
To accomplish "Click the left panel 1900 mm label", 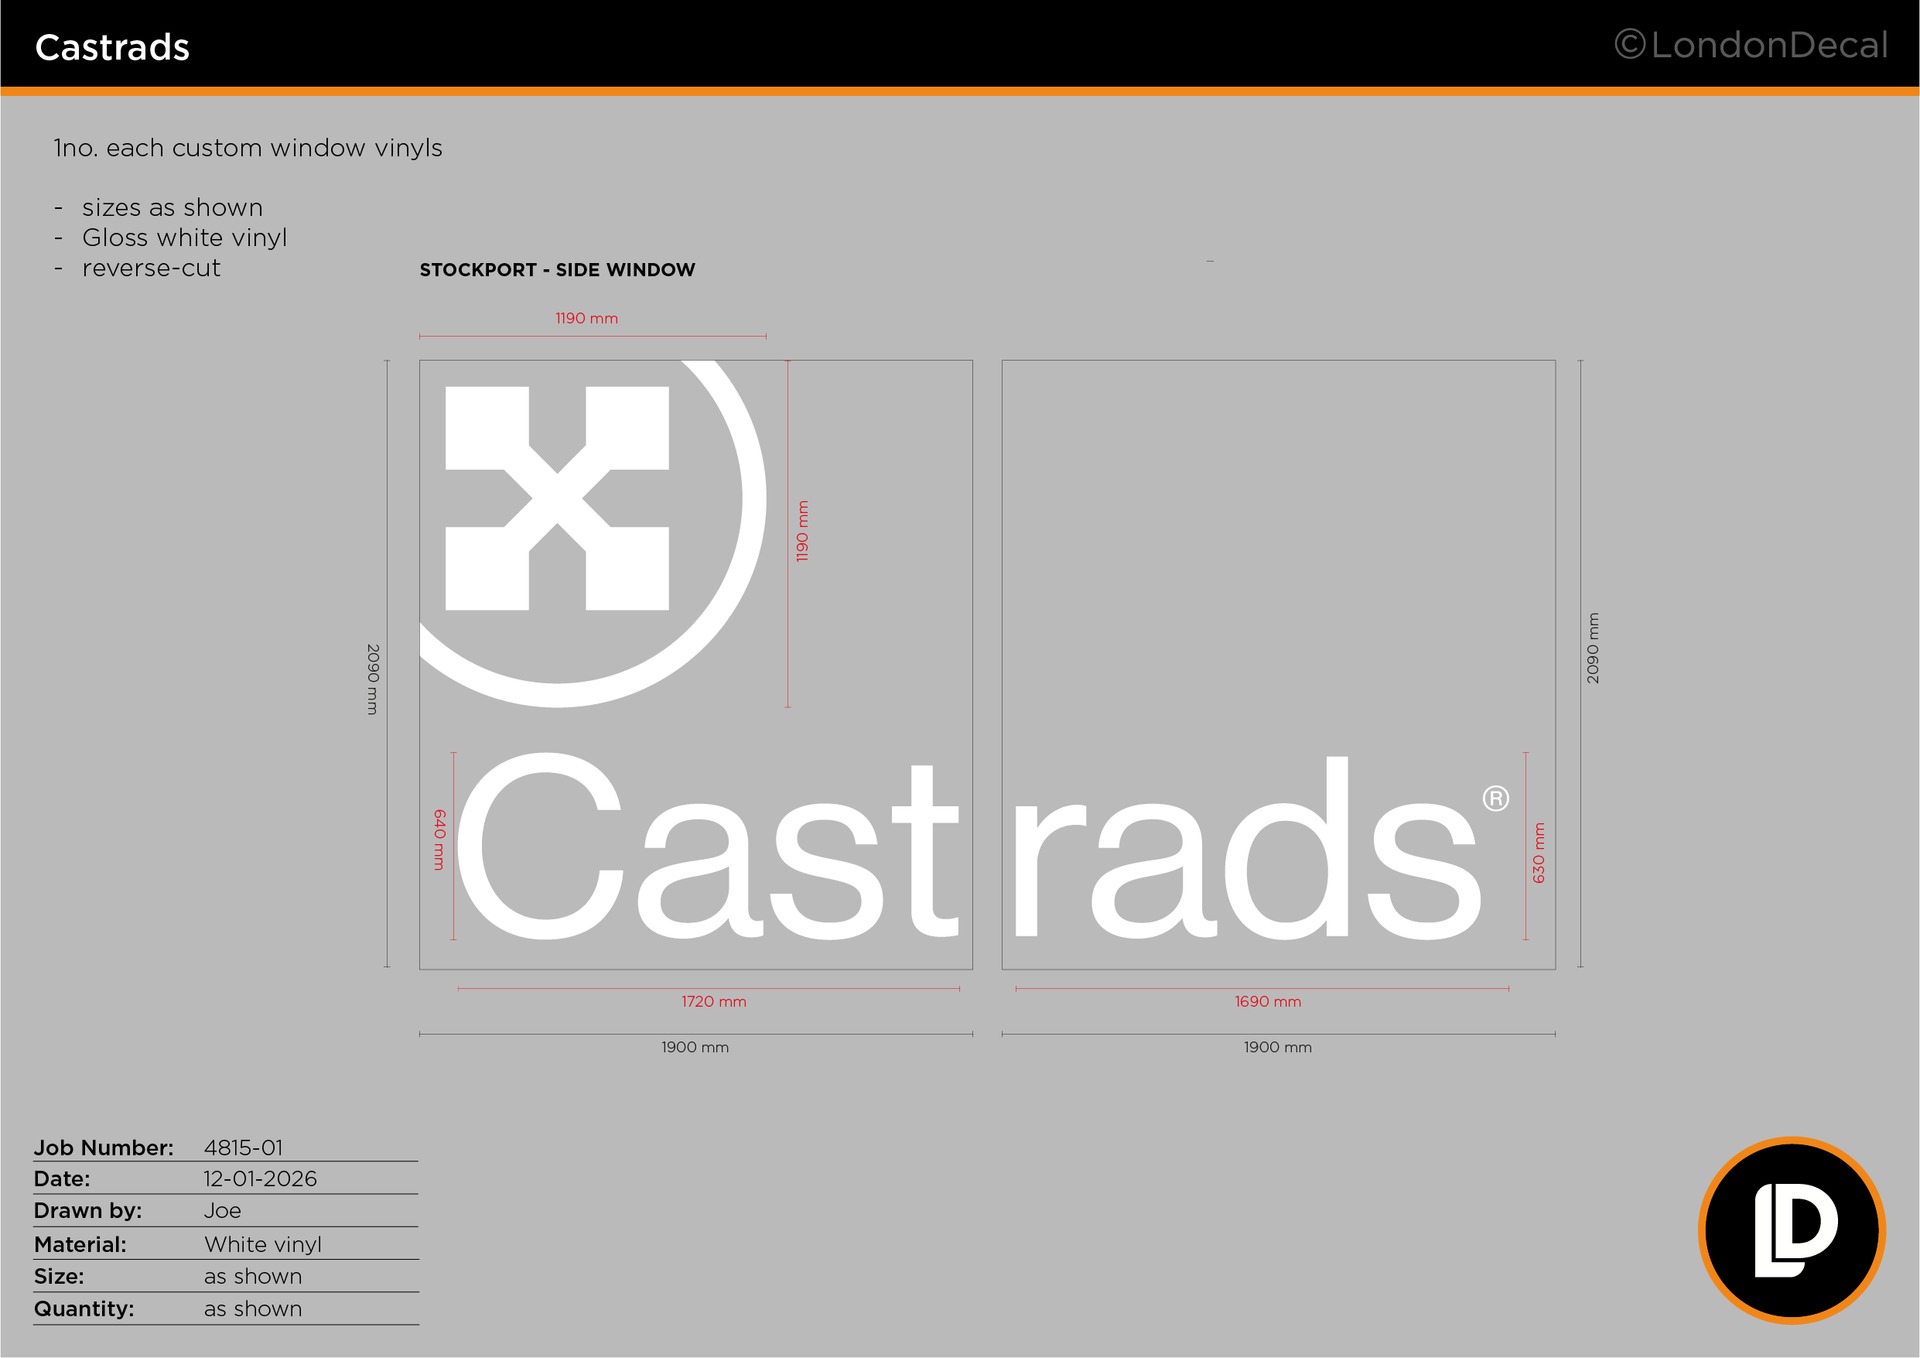I will pyautogui.click(x=695, y=1047).
